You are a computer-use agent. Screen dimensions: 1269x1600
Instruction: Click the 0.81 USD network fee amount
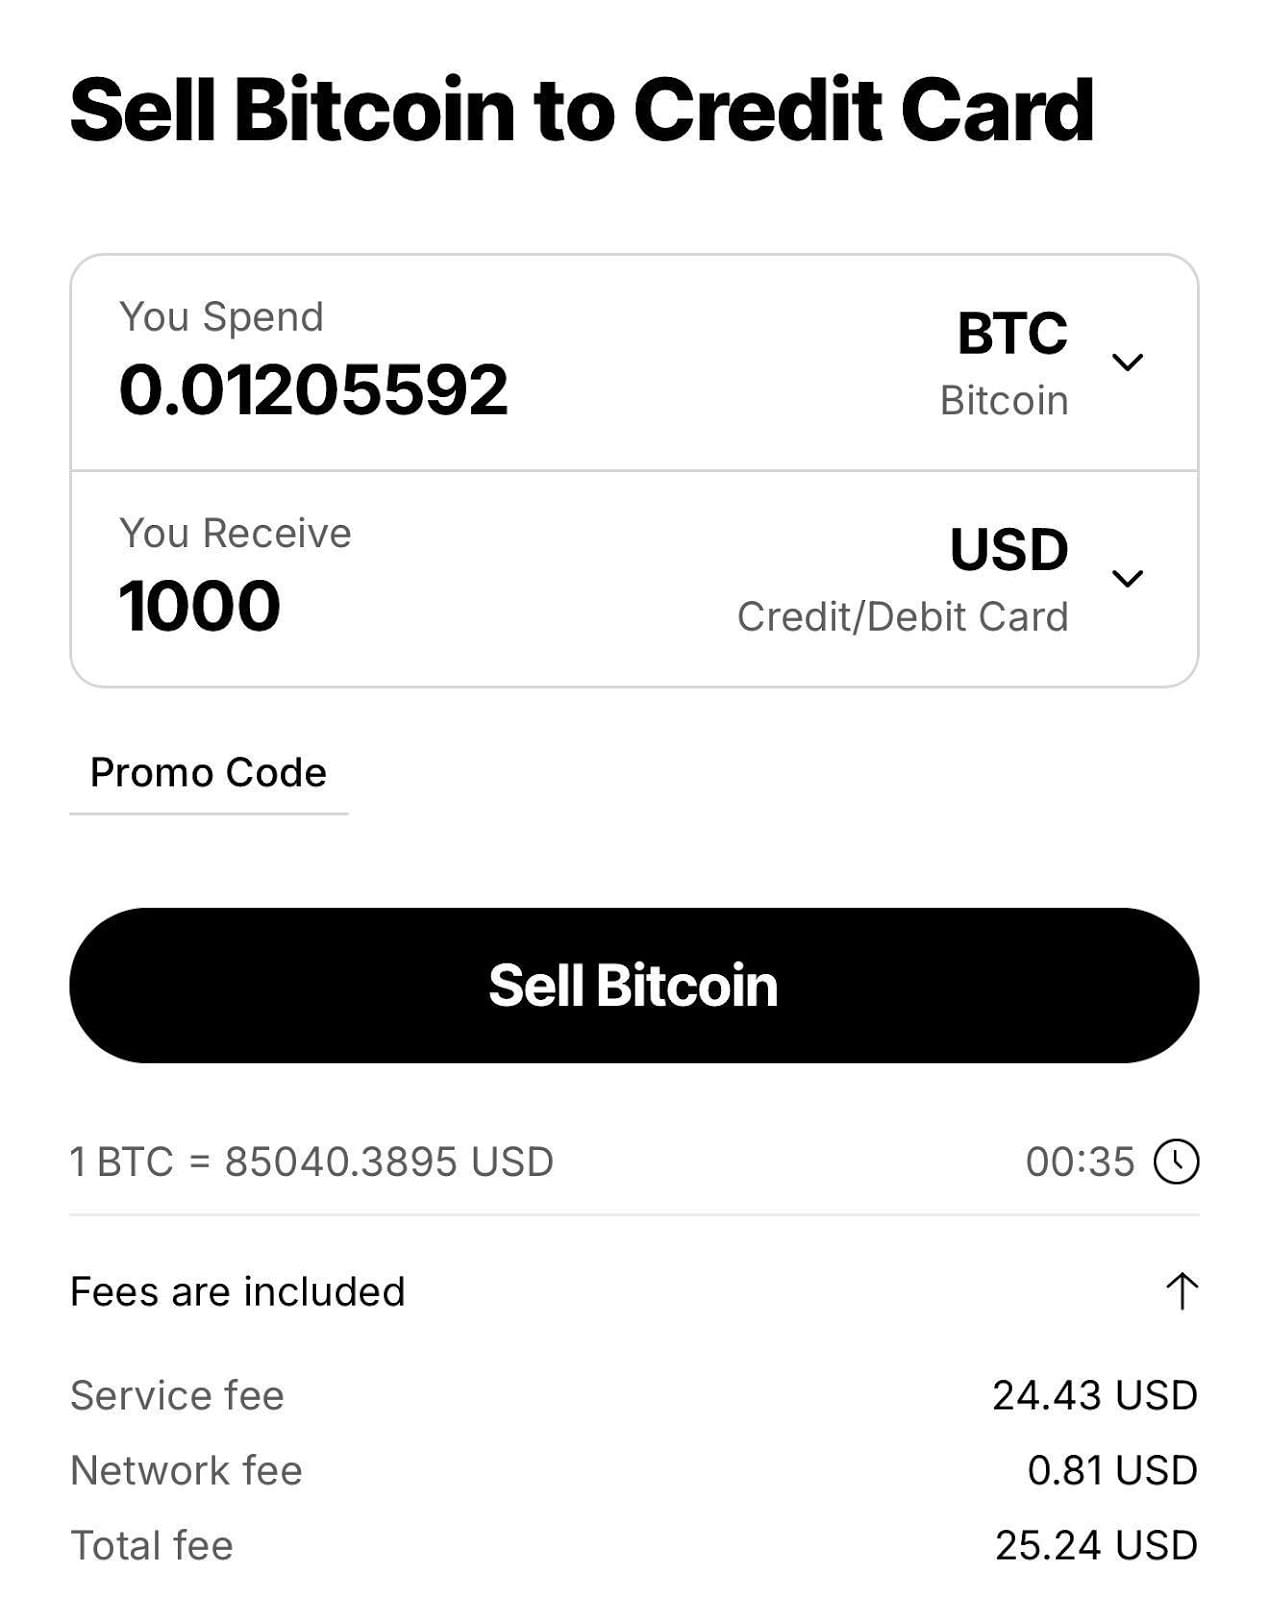(1111, 1470)
